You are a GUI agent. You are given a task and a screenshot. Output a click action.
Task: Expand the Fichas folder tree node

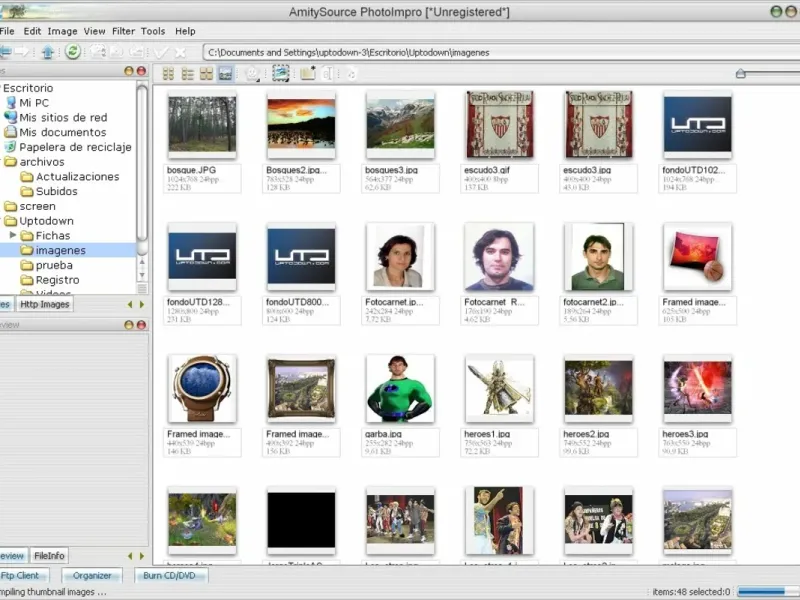coord(13,235)
